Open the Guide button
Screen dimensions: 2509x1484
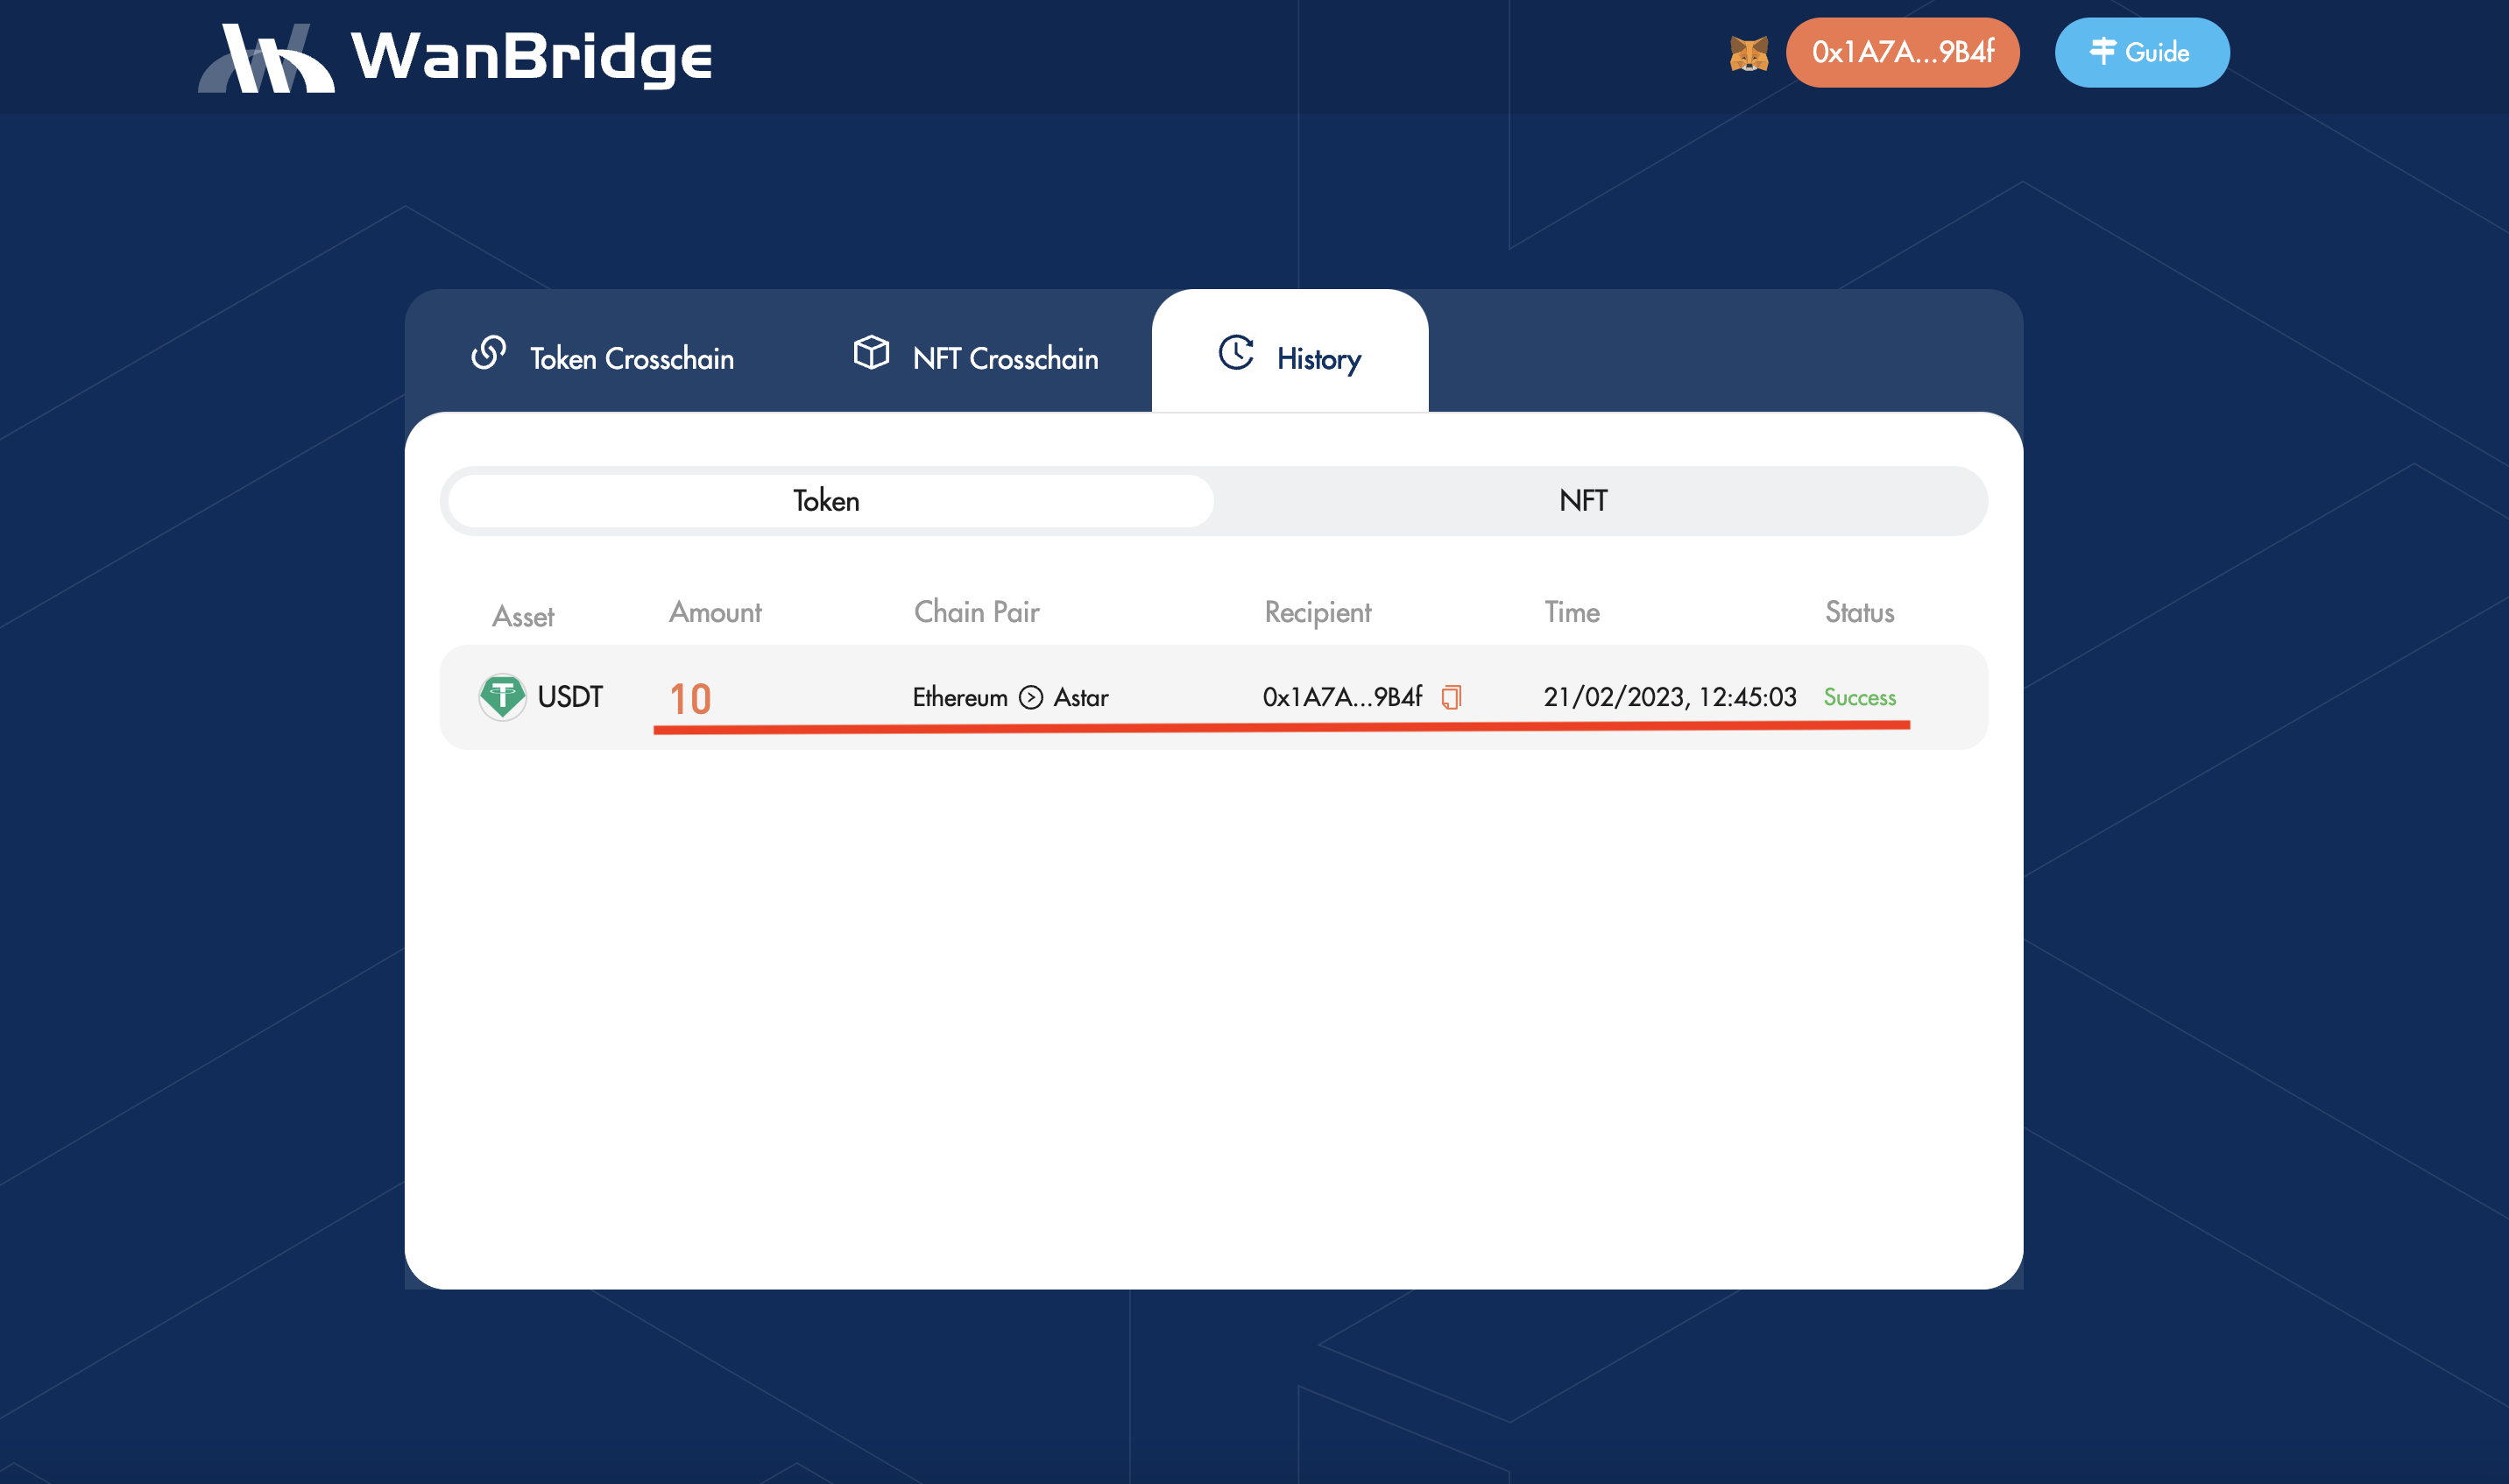click(x=2141, y=53)
